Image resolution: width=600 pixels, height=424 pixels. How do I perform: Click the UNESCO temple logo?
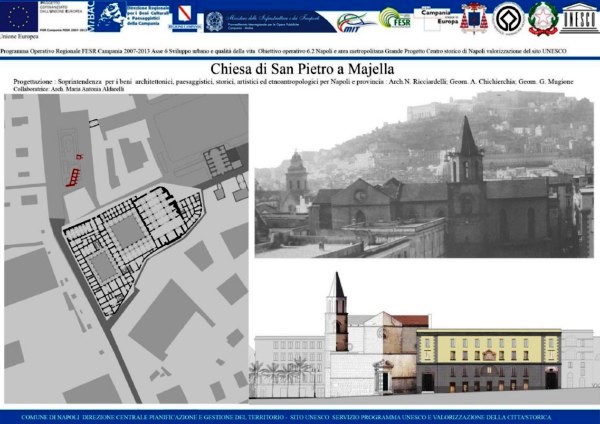(579, 18)
